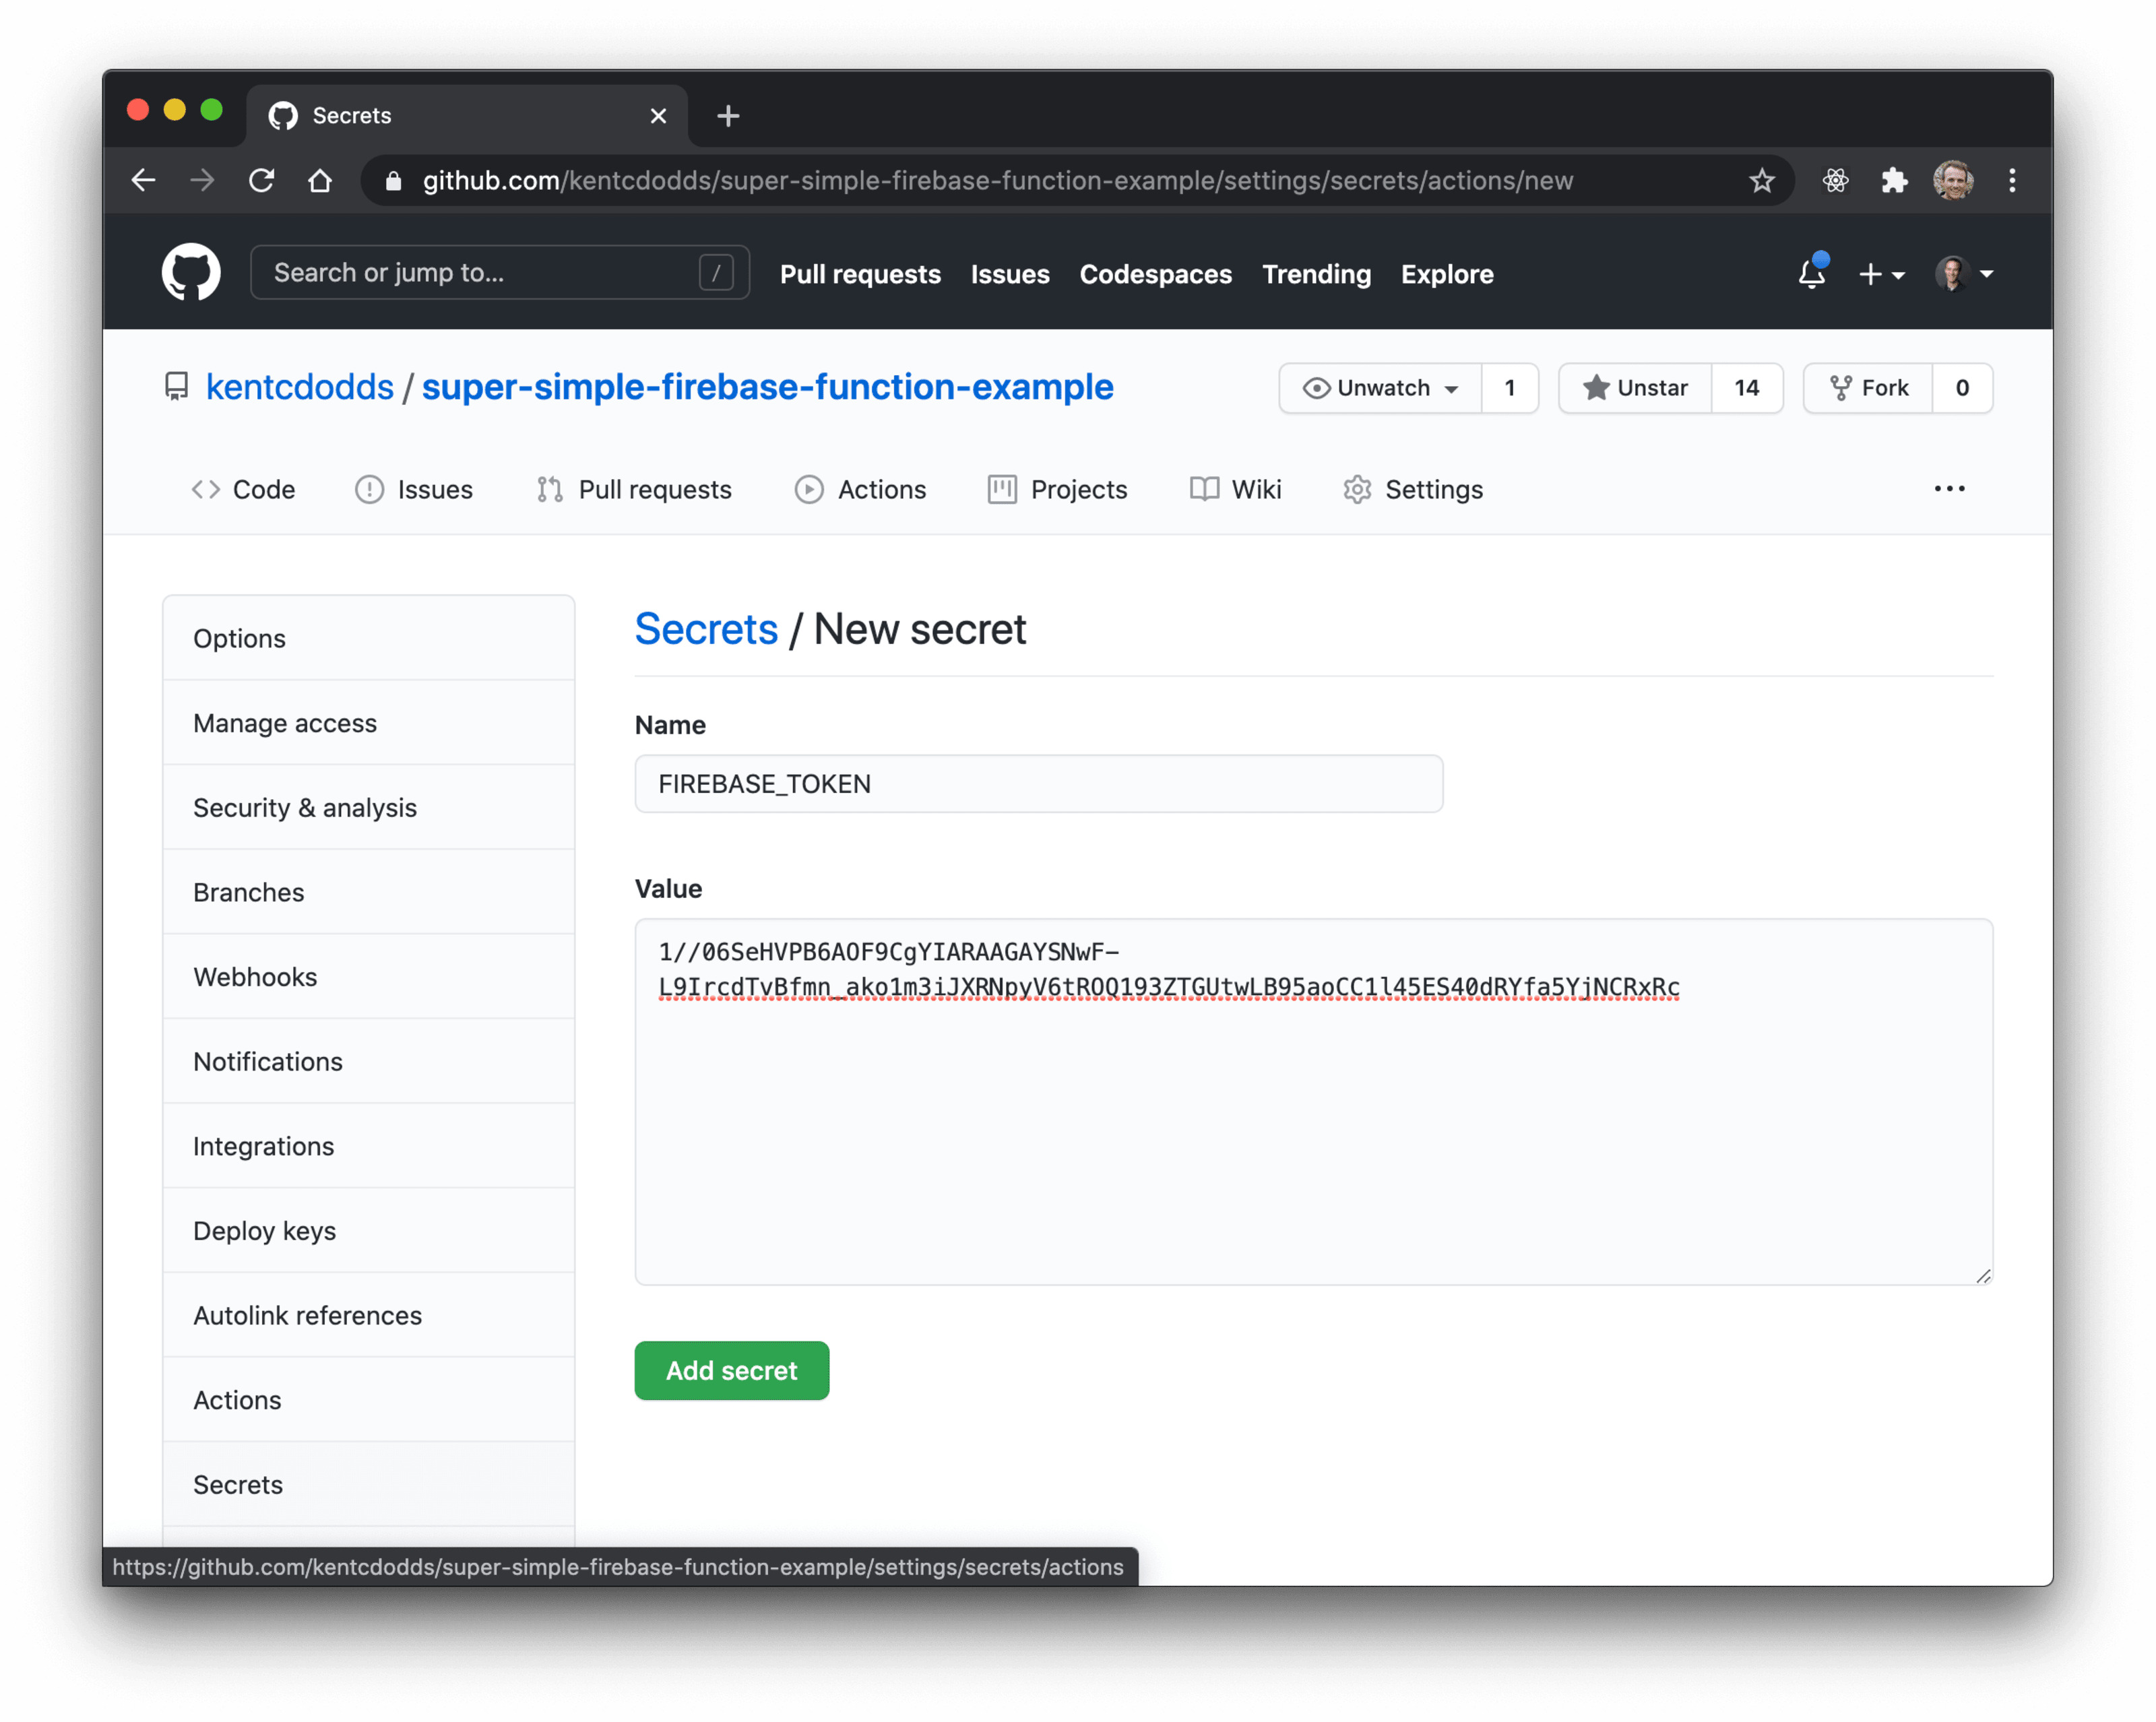Click Issues in the top header
The image size is (2156, 1722).
[x=1010, y=274]
